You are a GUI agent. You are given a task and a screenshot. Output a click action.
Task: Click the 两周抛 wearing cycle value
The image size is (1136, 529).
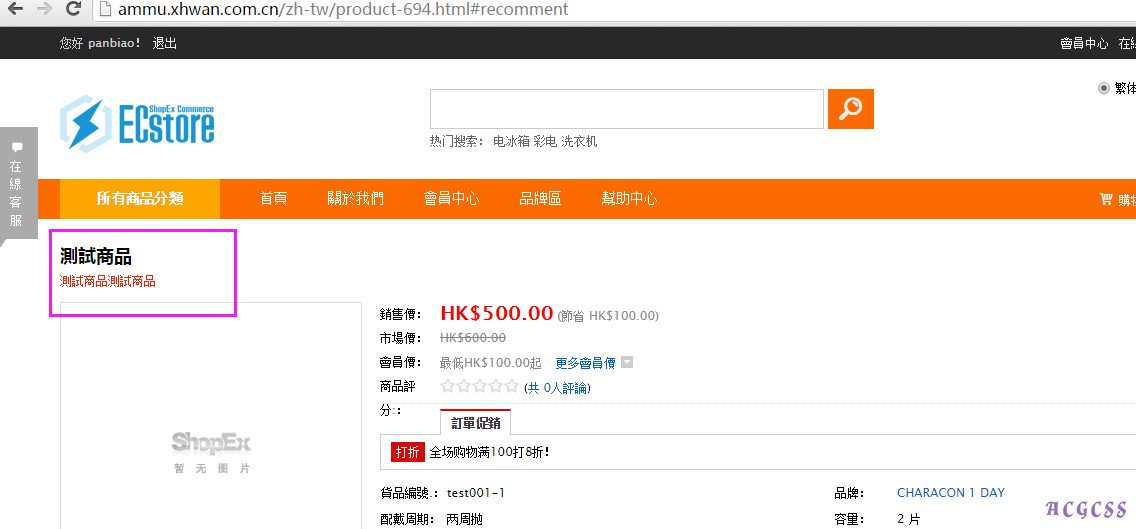pyautogui.click(x=464, y=519)
